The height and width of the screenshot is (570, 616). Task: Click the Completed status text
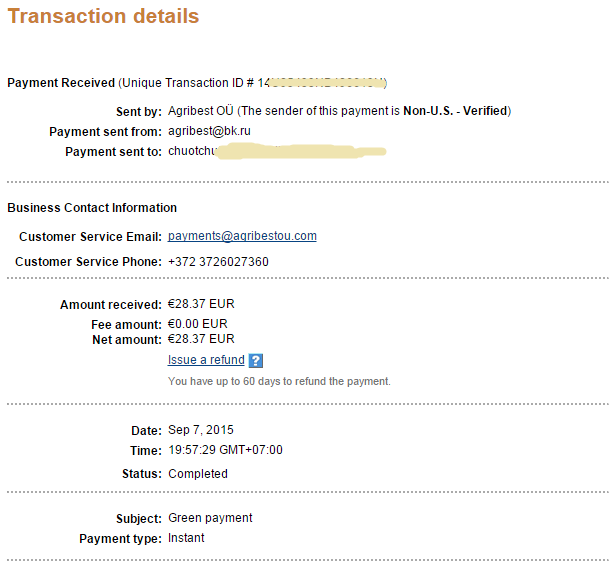coord(198,474)
